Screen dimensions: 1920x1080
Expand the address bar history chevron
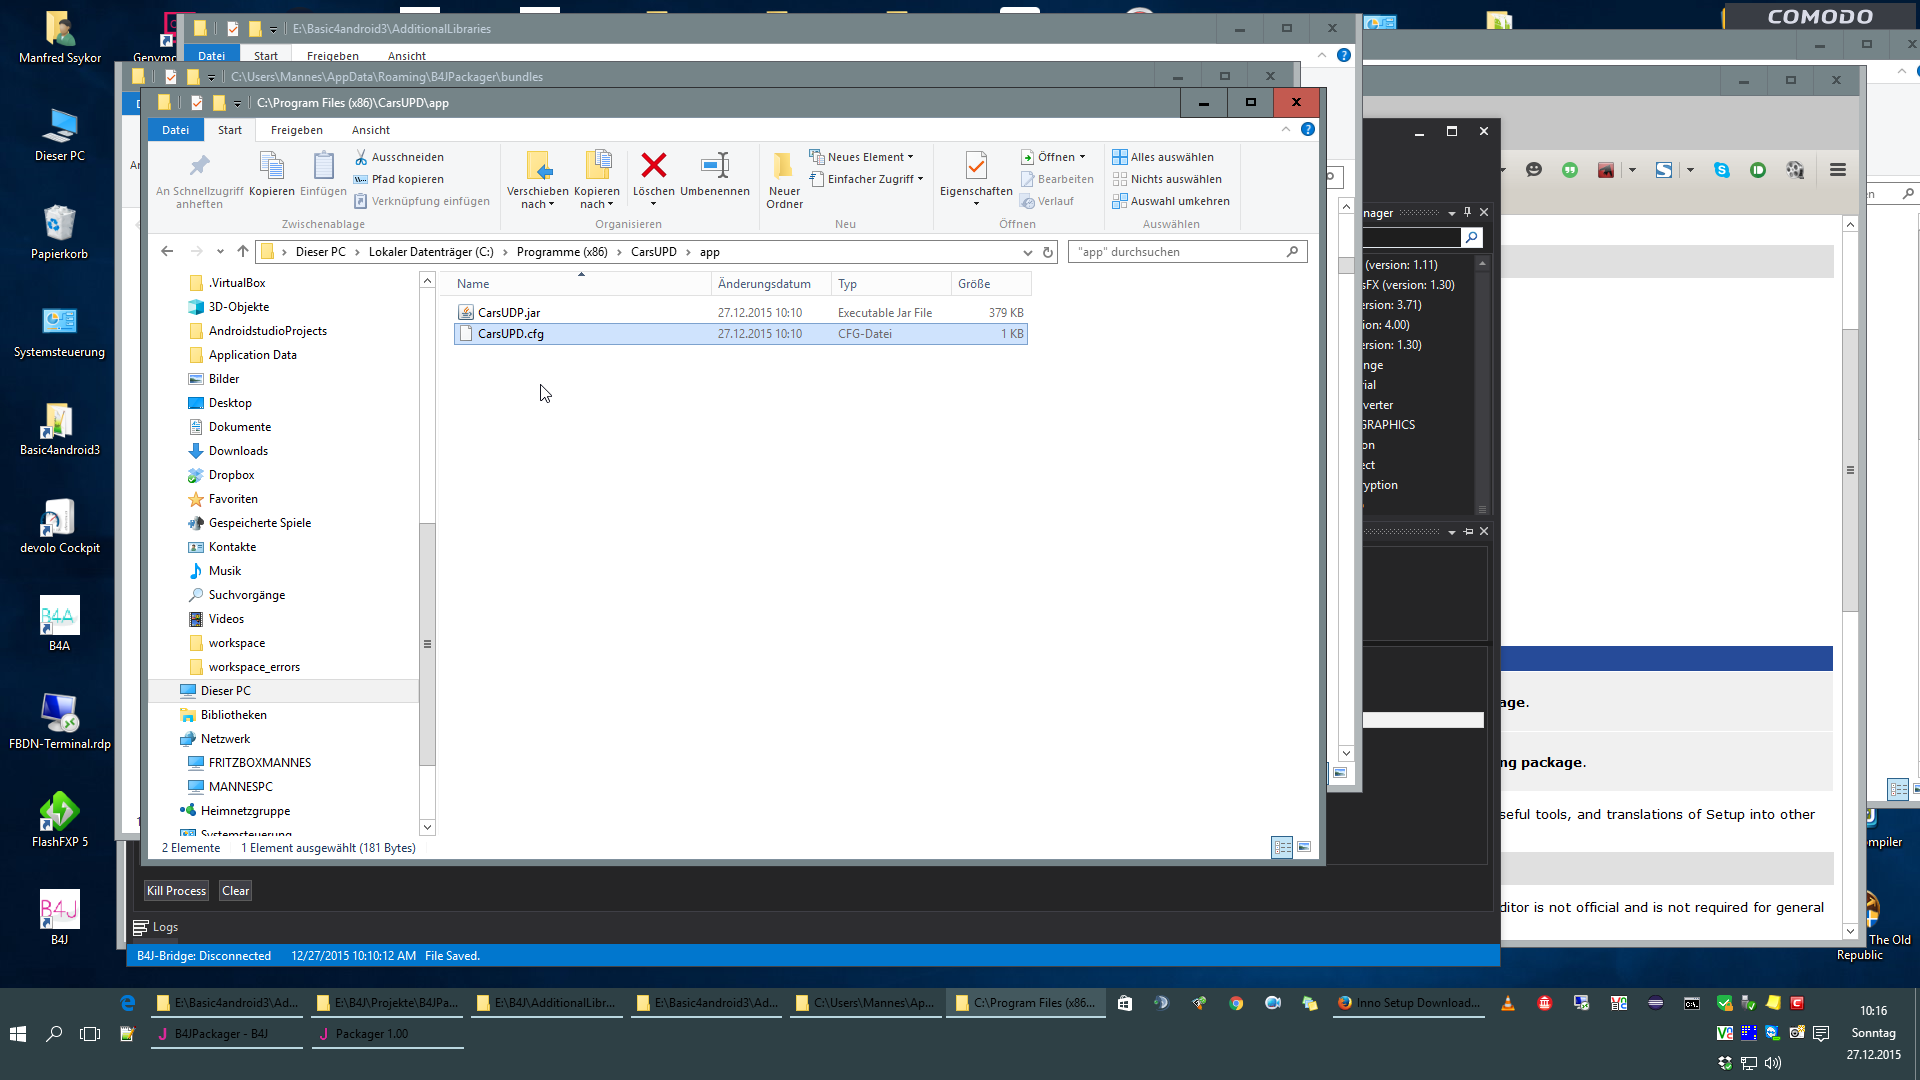pos(1027,252)
